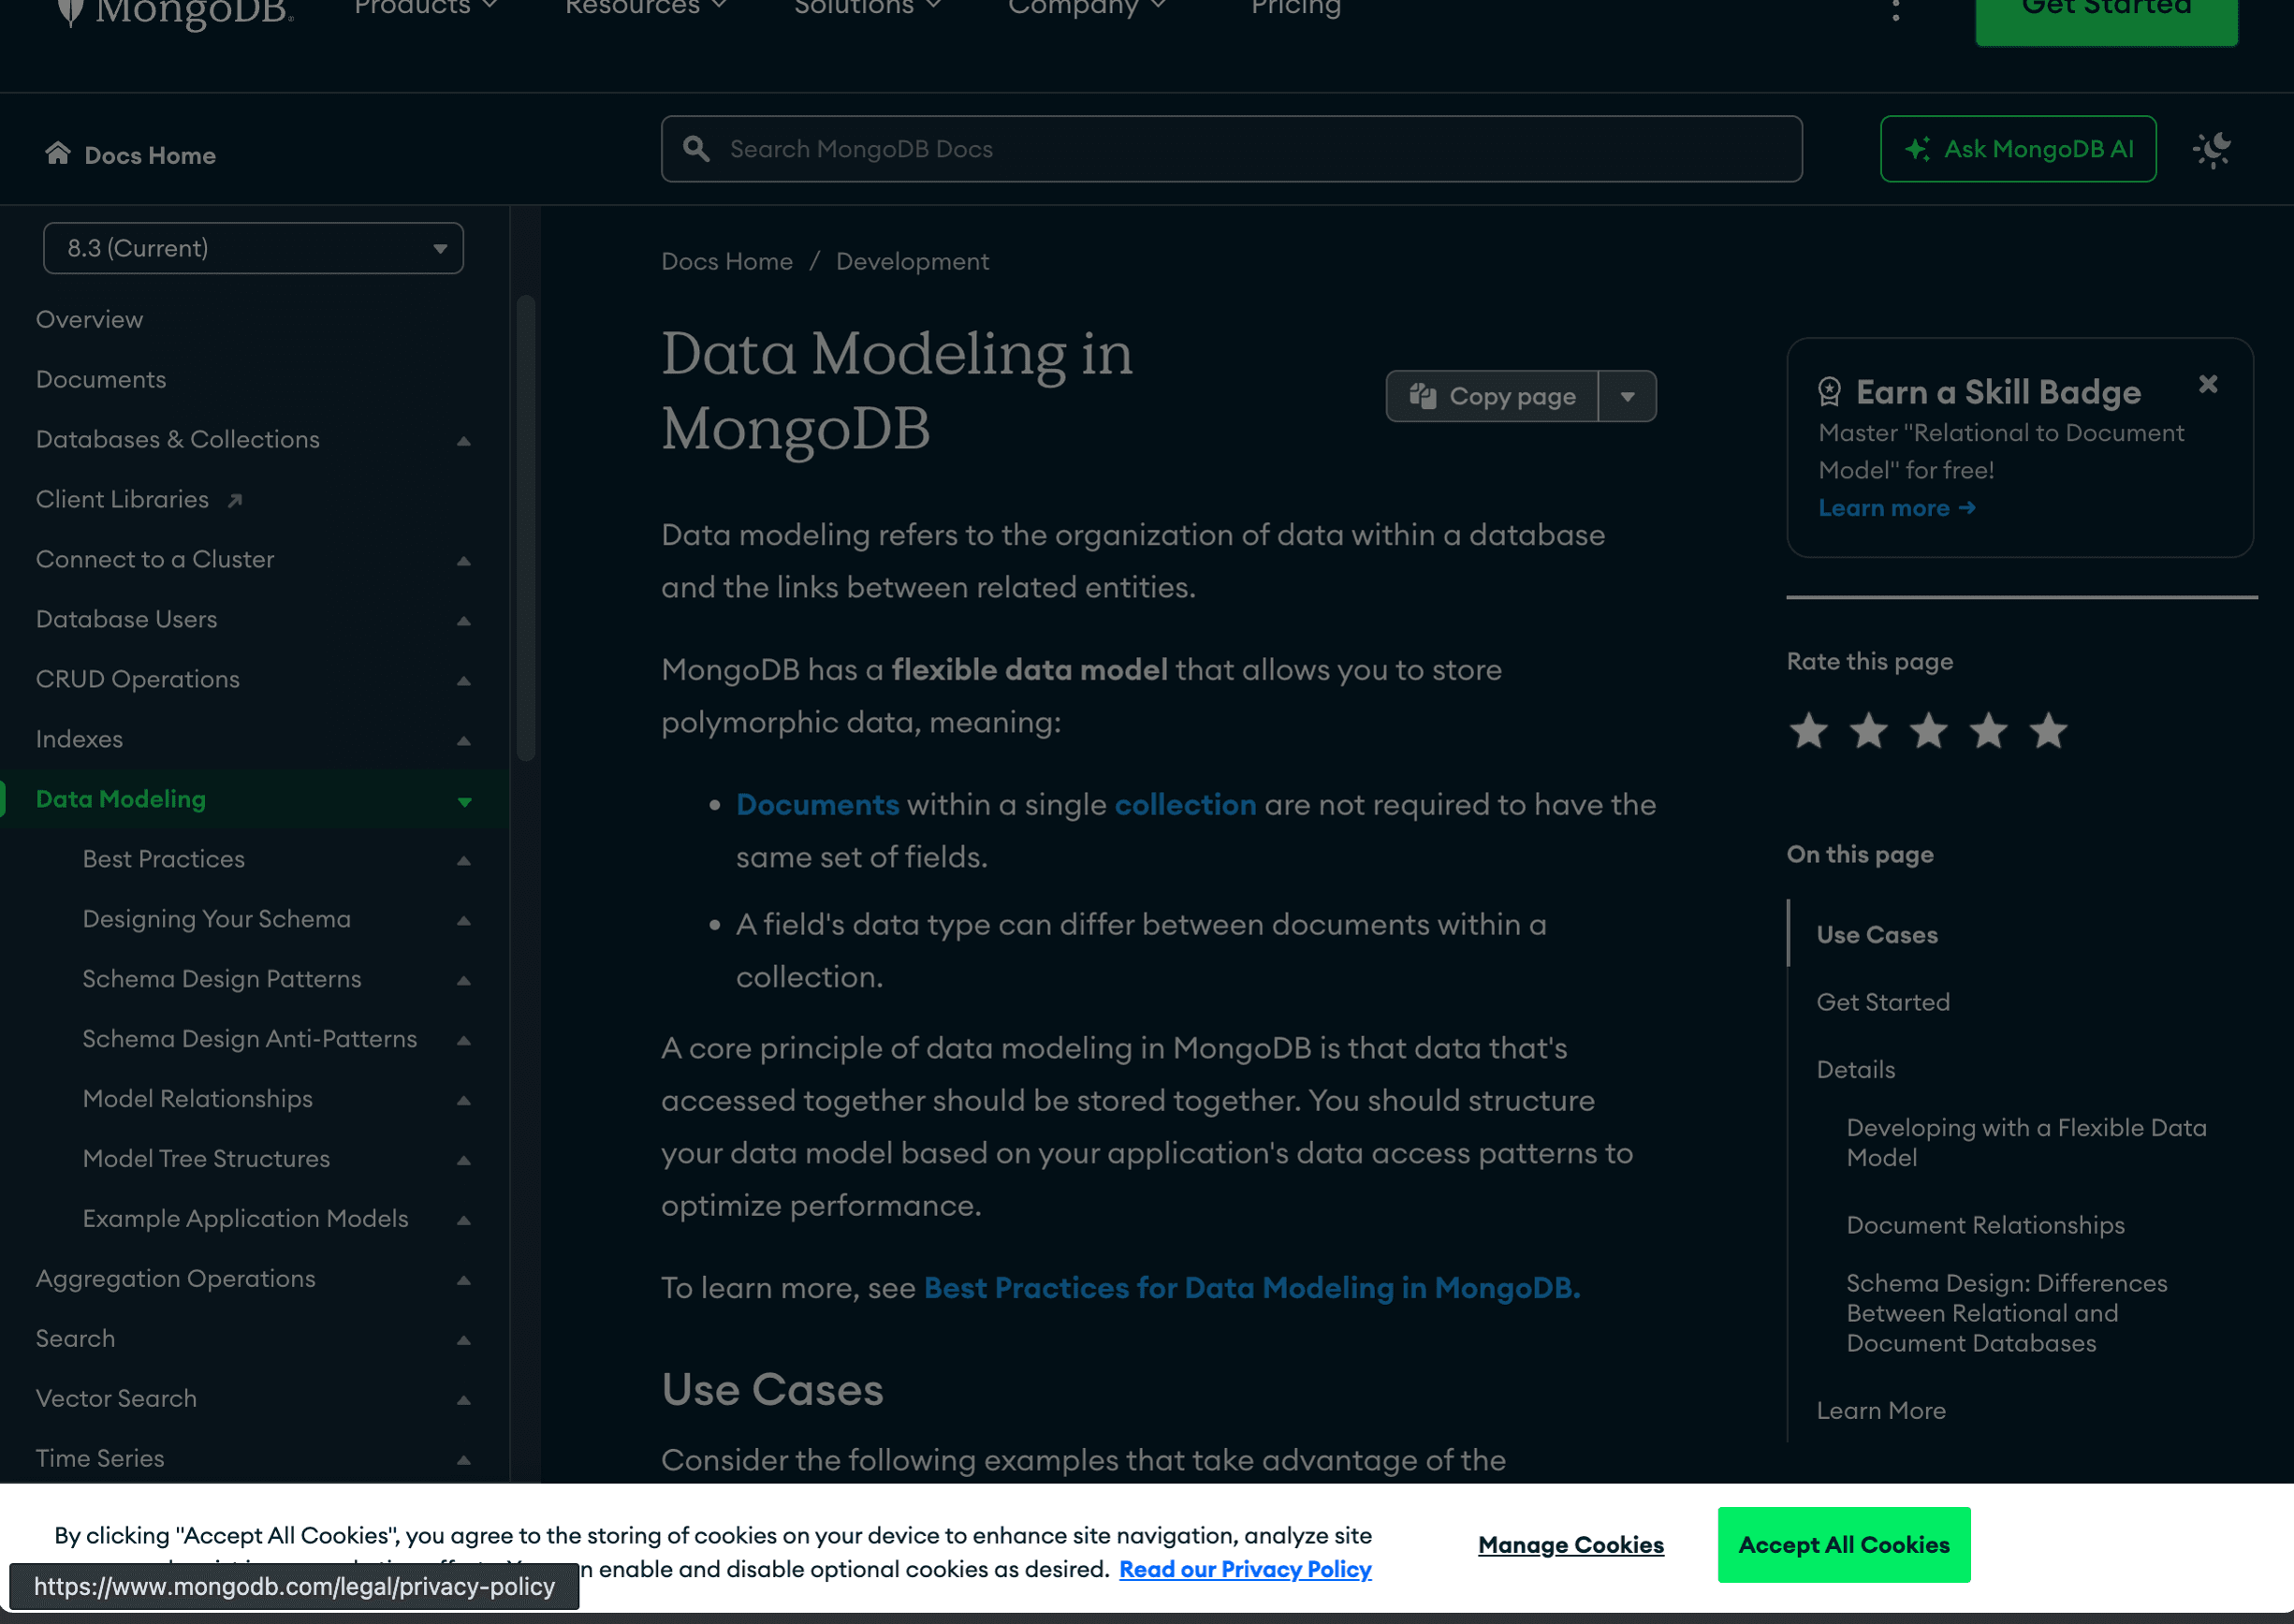Click Docs Home in the breadcrumb

pos(727,261)
